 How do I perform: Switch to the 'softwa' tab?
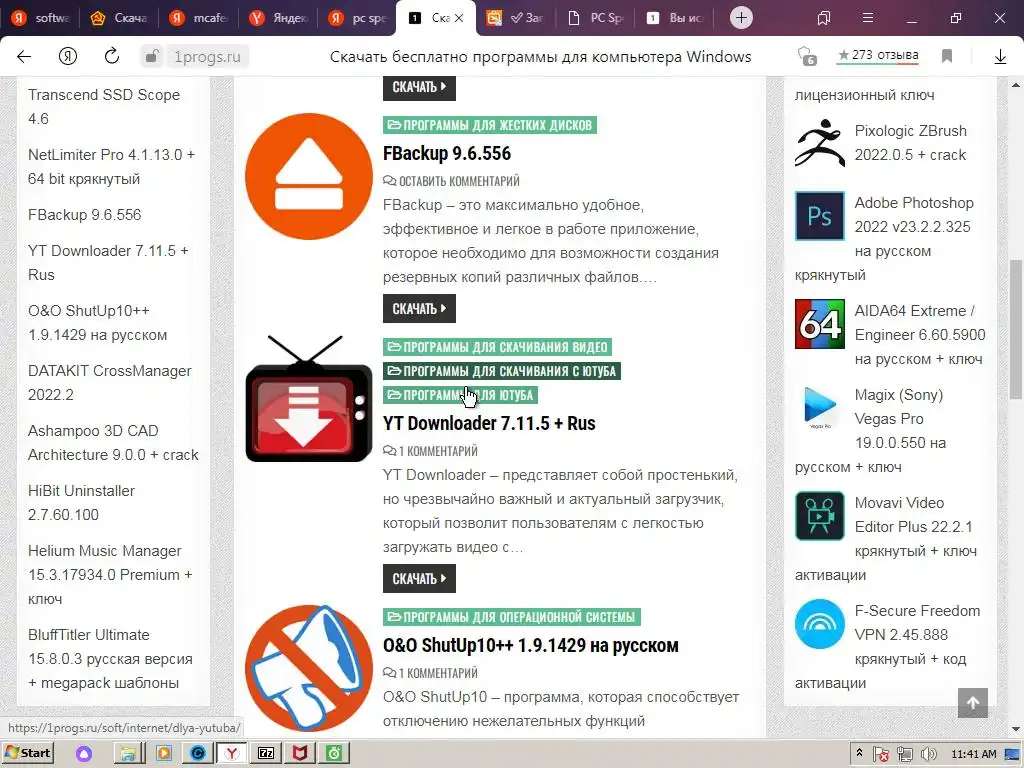click(40, 18)
